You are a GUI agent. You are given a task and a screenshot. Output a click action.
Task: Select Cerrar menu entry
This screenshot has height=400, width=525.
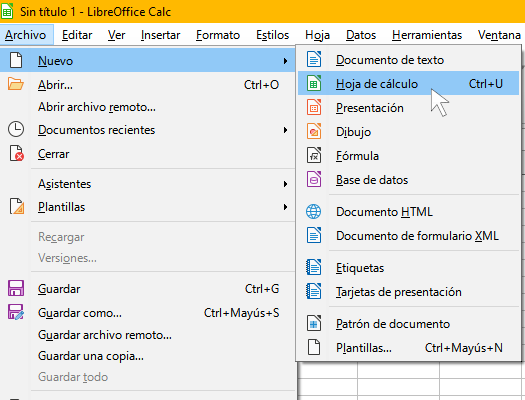click(x=147, y=154)
